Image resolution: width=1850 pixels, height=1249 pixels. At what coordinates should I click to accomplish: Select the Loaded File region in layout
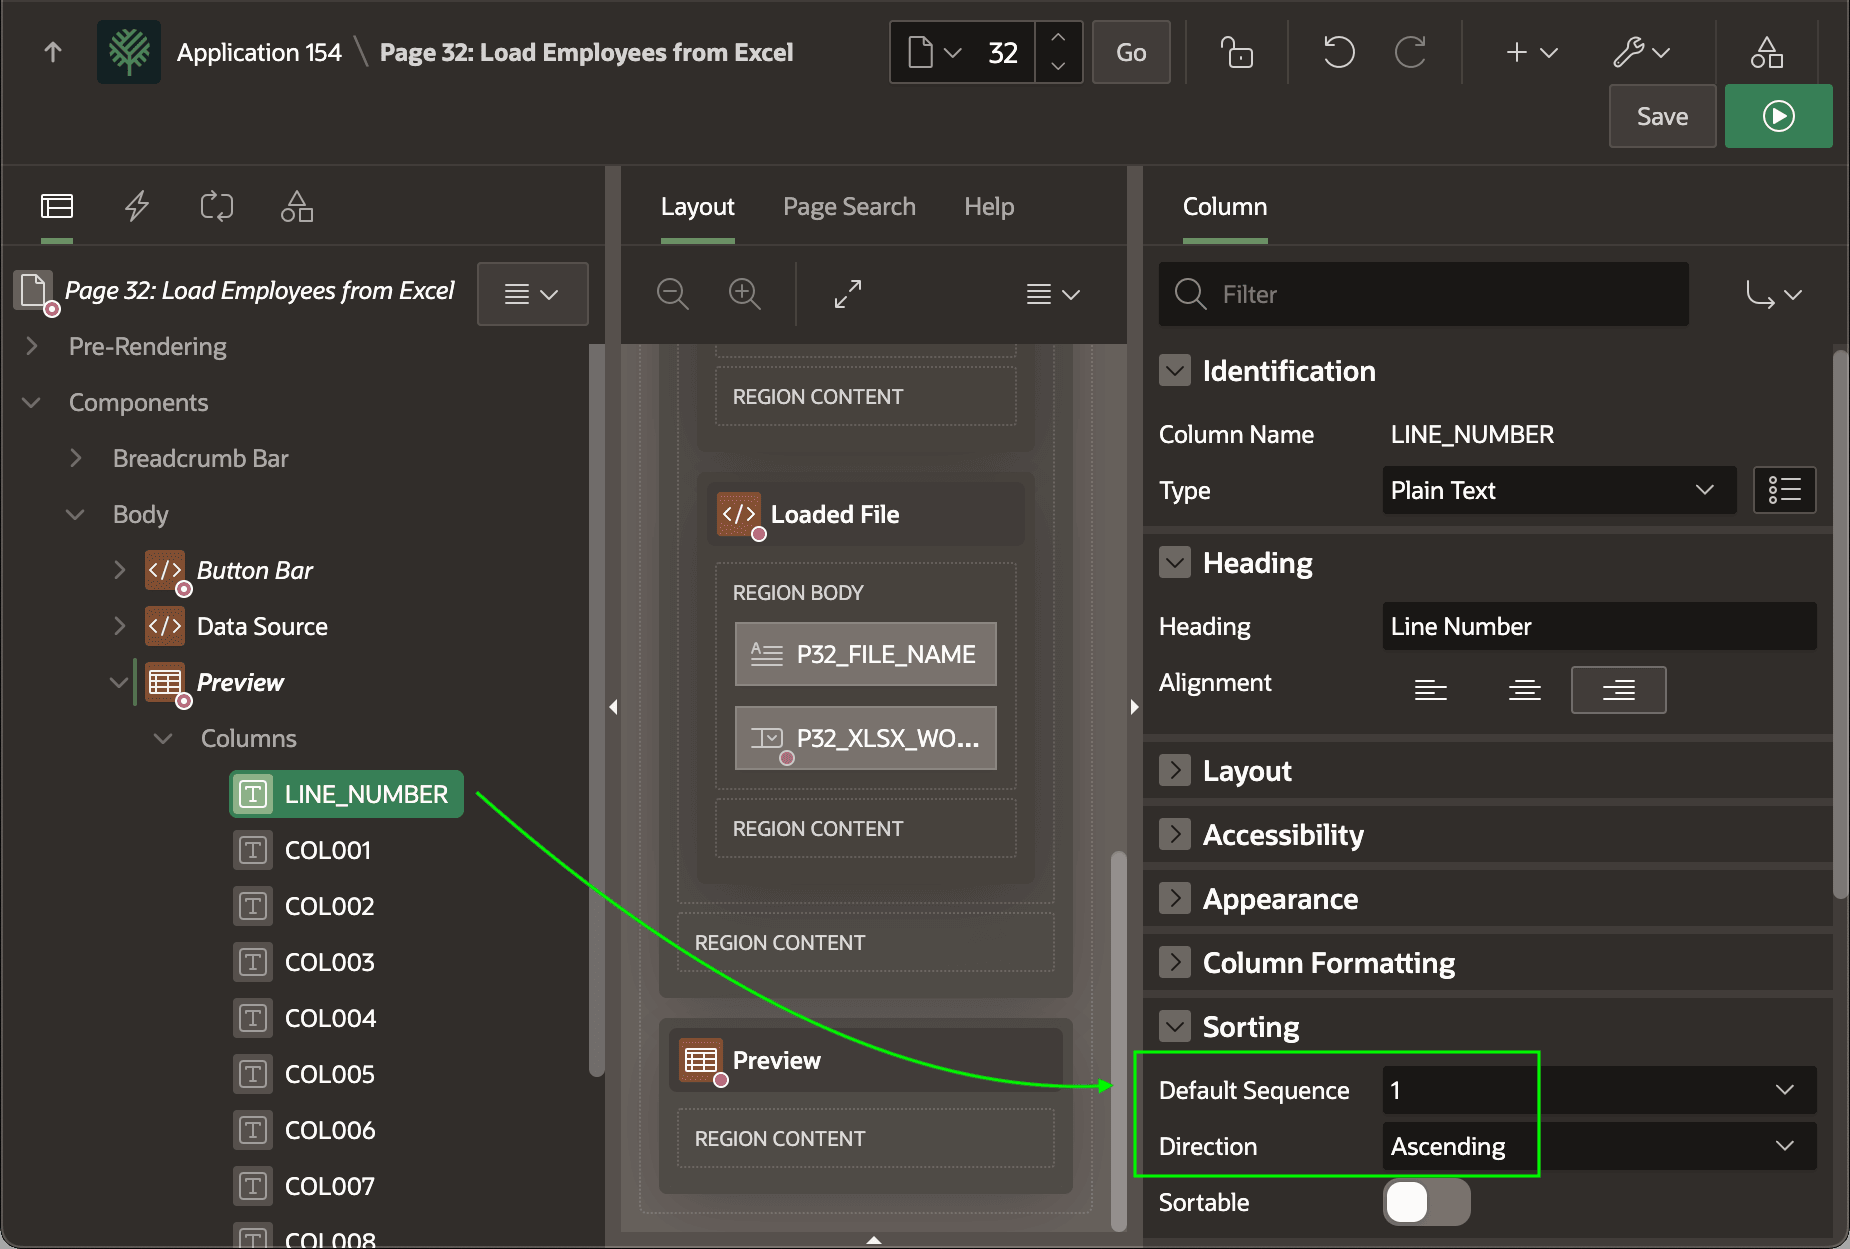tap(866, 514)
